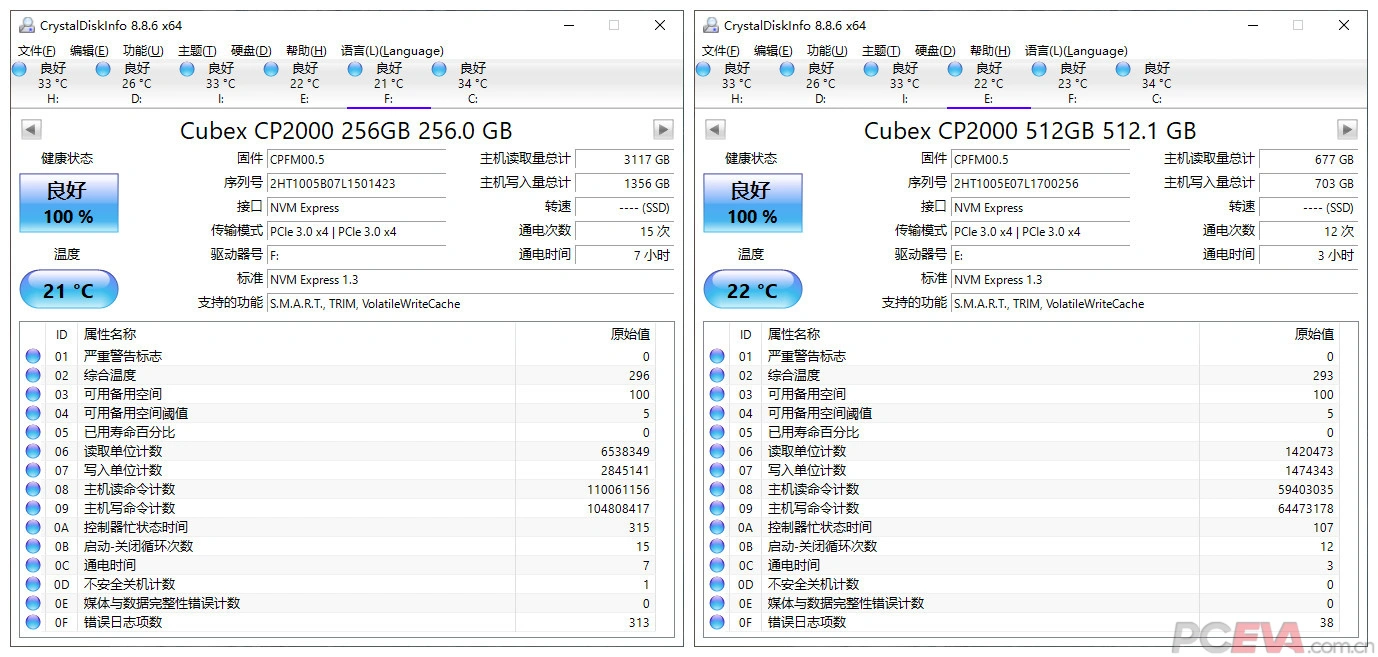Screen dimensions: 1378x657
Task: Open 文件(F) menu in left window
Action: (x=37, y=51)
